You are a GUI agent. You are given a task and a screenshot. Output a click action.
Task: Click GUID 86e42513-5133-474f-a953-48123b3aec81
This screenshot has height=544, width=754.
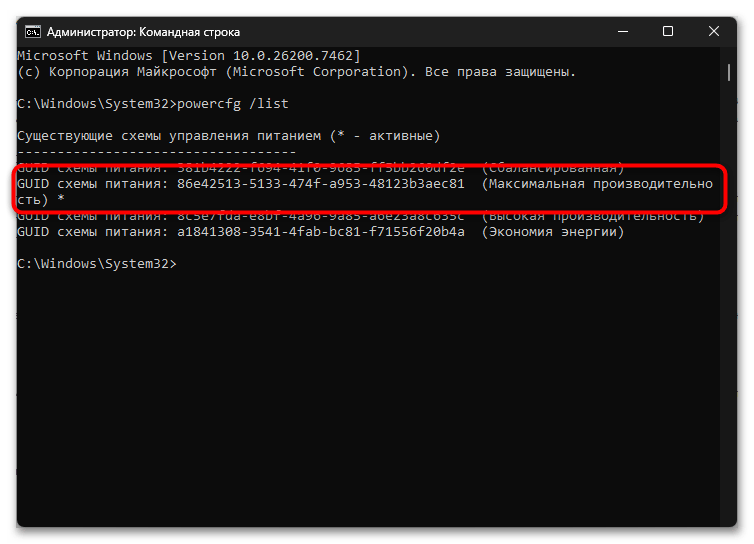point(321,184)
